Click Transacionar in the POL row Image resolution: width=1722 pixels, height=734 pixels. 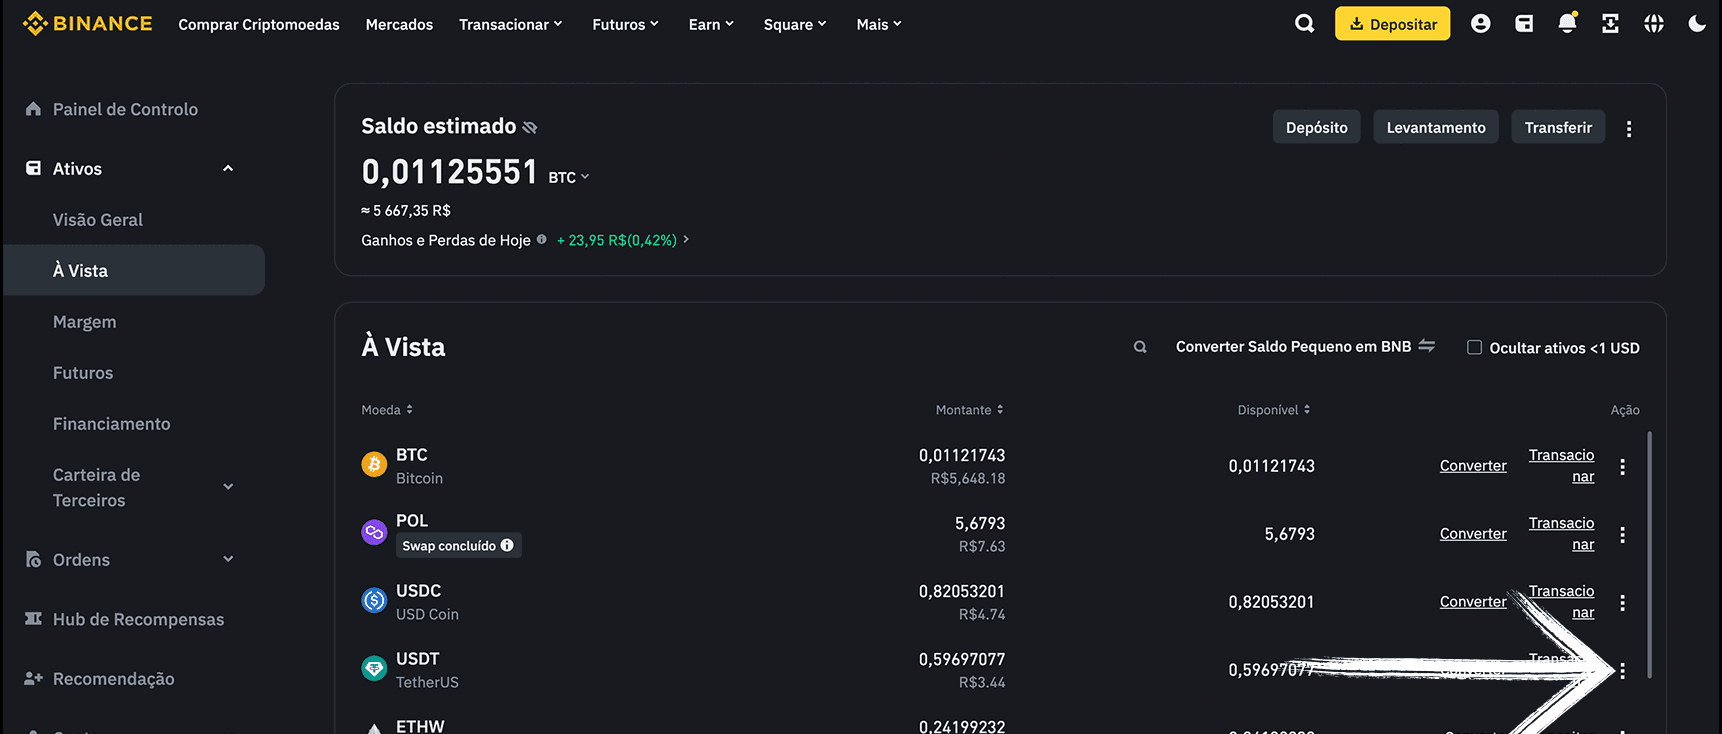[x=1562, y=534]
